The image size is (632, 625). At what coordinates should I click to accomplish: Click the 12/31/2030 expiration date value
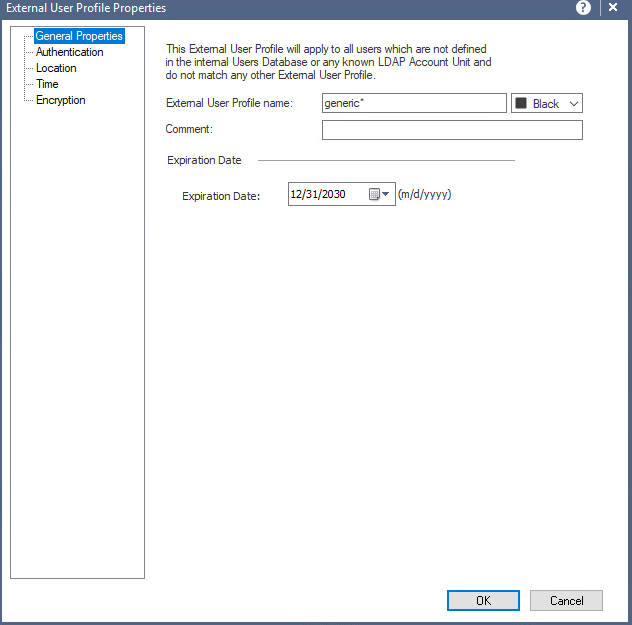pyautogui.click(x=318, y=194)
